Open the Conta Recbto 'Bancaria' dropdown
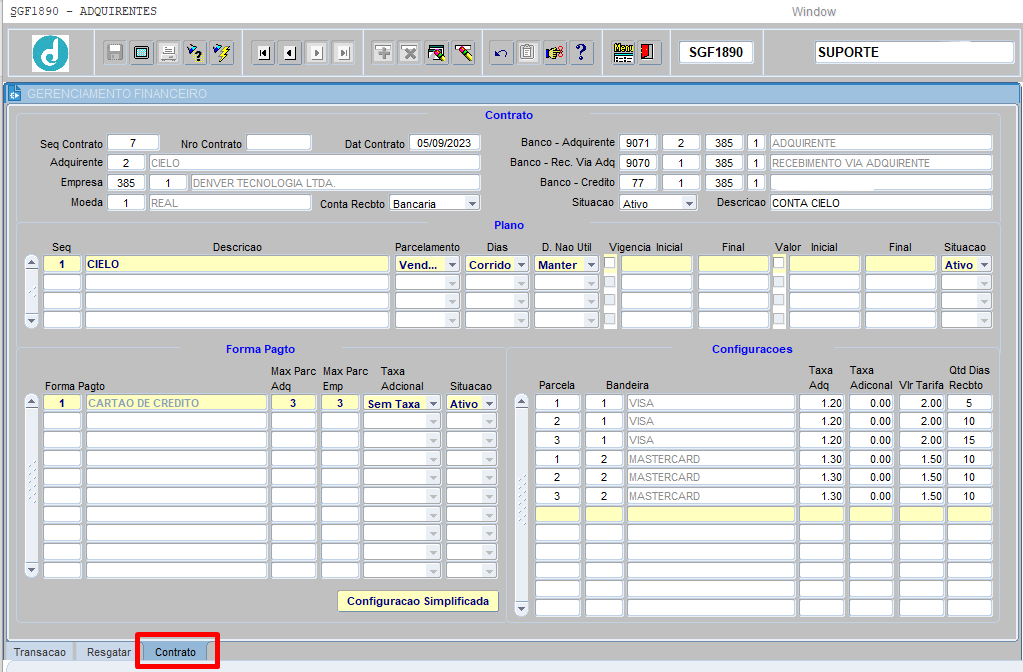 (x=472, y=204)
